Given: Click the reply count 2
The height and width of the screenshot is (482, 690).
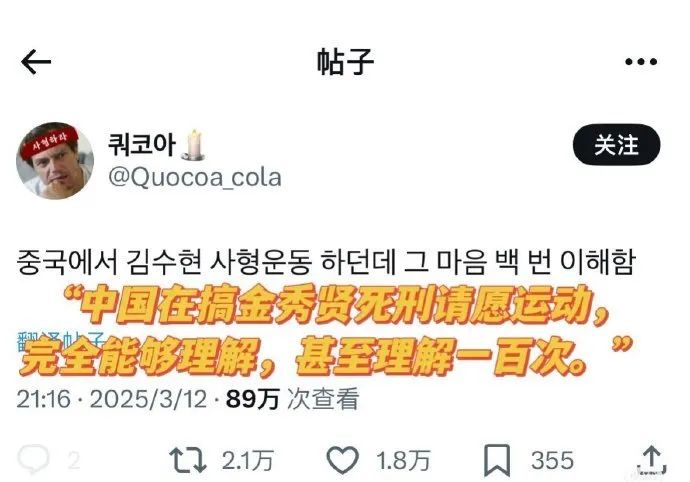Looking at the screenshot, I should (74, 461).
